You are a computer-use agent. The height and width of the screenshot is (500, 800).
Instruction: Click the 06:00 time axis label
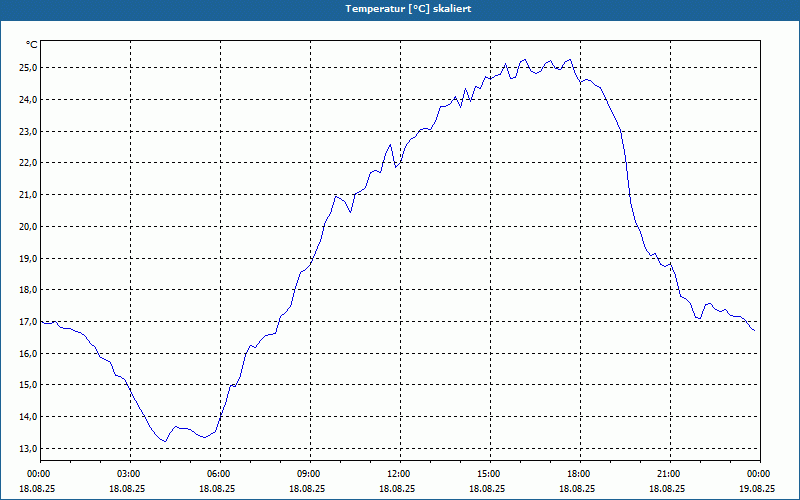(x=220, y=474)
